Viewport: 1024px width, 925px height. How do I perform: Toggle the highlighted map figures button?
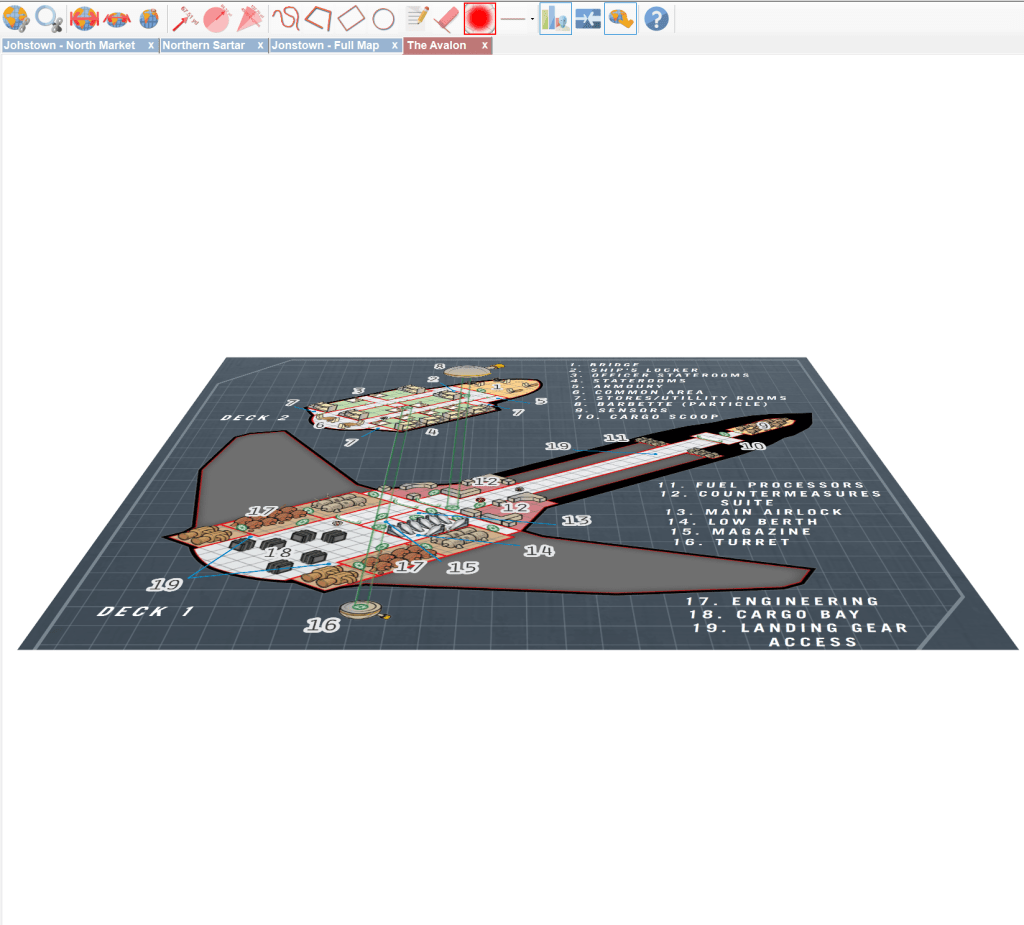[555, 18]
